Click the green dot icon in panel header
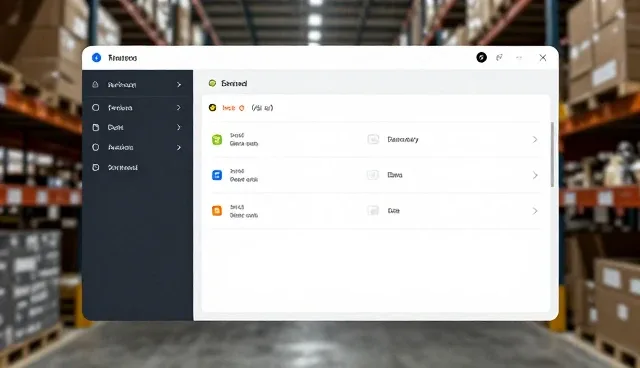The height and width of the screenshot is (368, 640). point(212,83)
